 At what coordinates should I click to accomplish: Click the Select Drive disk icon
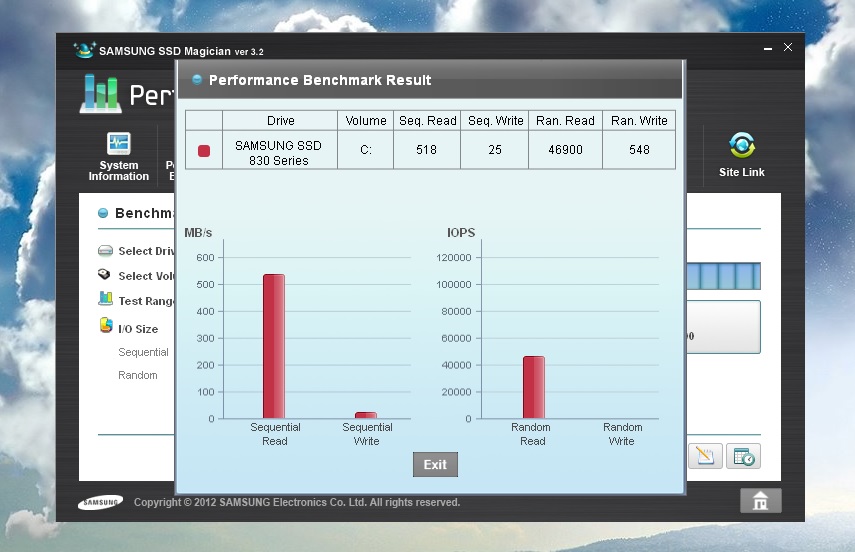[x=105, y=251]
